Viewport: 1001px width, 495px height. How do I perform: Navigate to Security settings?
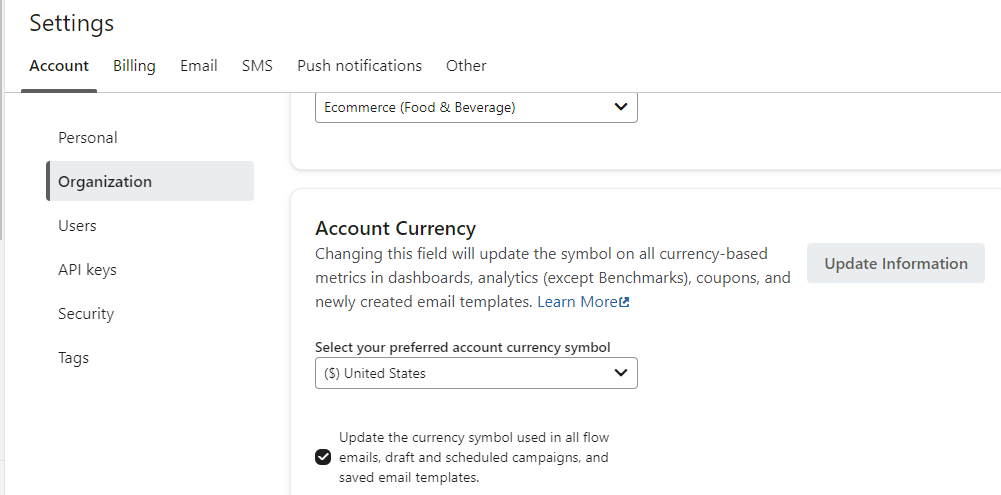pyautogui.click(x=86, y=314)
